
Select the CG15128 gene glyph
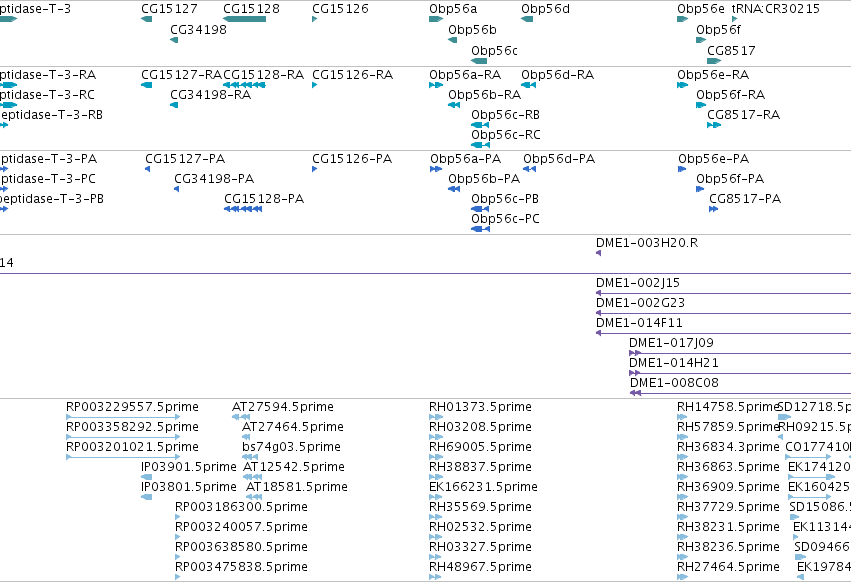244,19
